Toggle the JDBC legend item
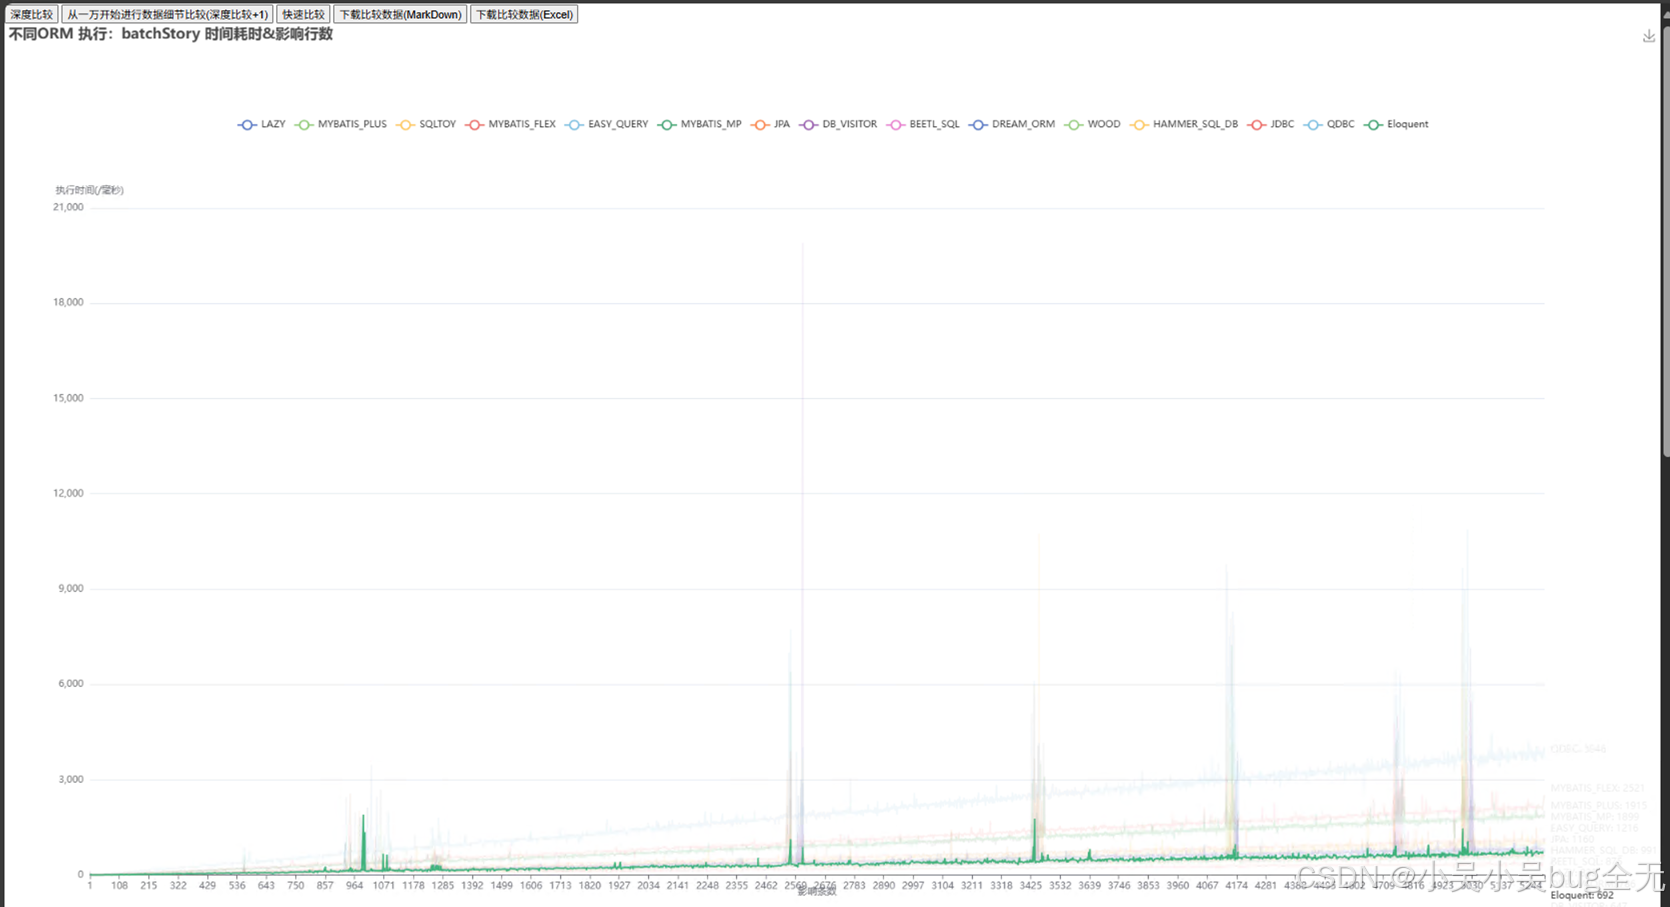The image size is (1670, 907). (1271, 124)
